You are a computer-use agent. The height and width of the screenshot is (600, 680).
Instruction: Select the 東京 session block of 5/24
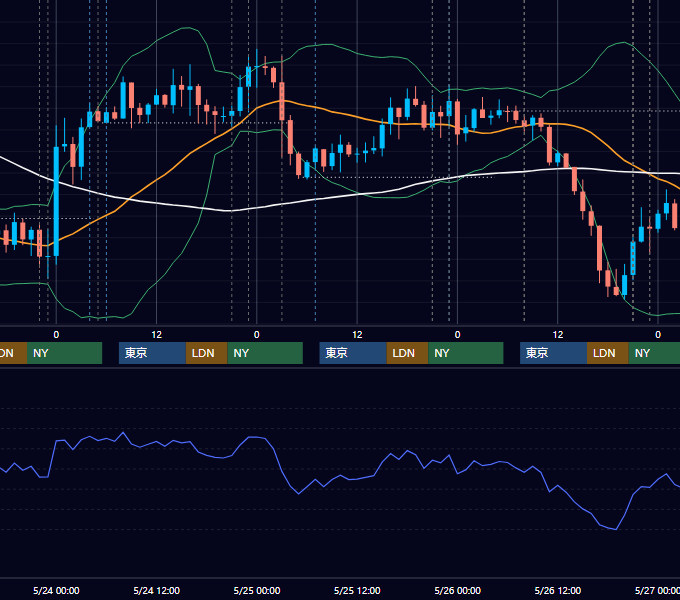152,353
